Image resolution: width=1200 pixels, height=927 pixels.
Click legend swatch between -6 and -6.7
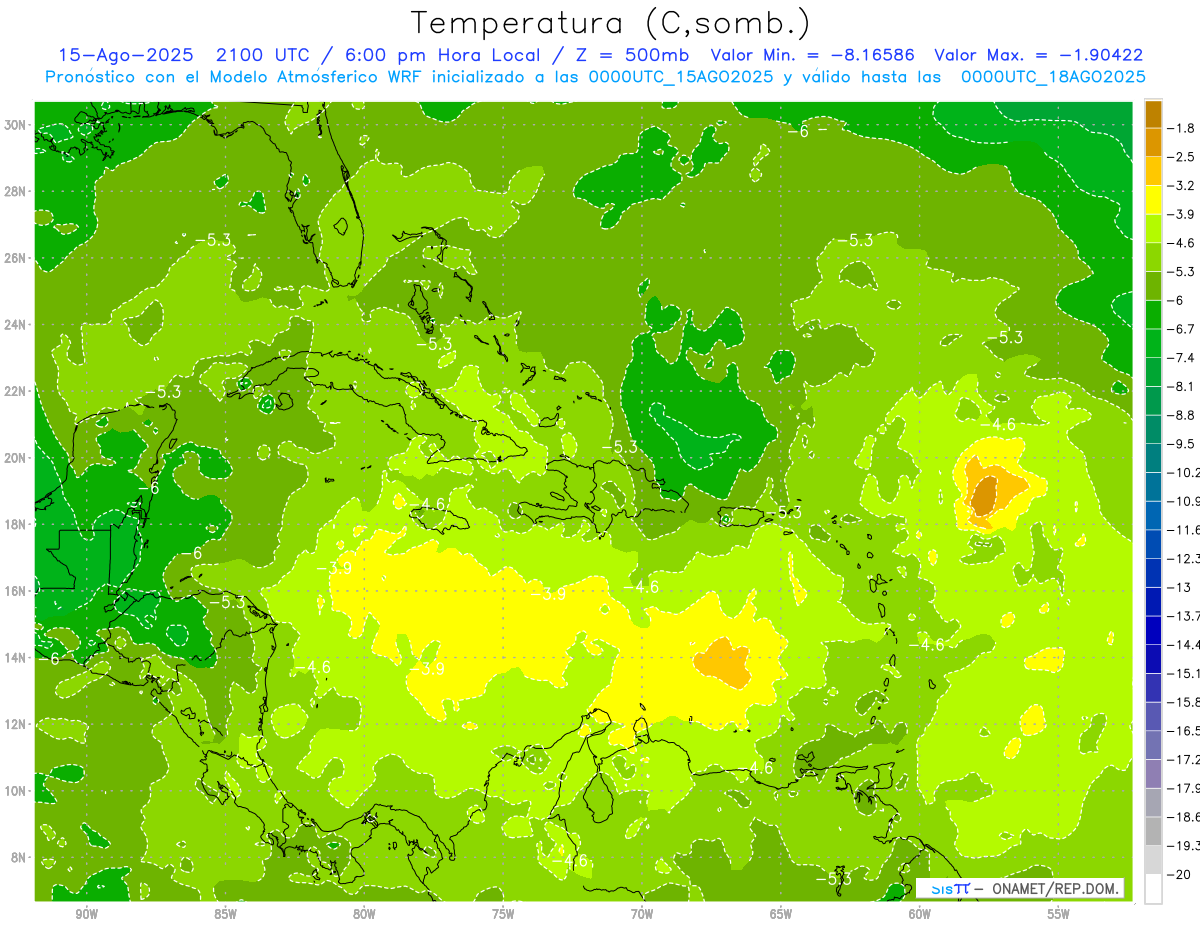click(1153, 315)
